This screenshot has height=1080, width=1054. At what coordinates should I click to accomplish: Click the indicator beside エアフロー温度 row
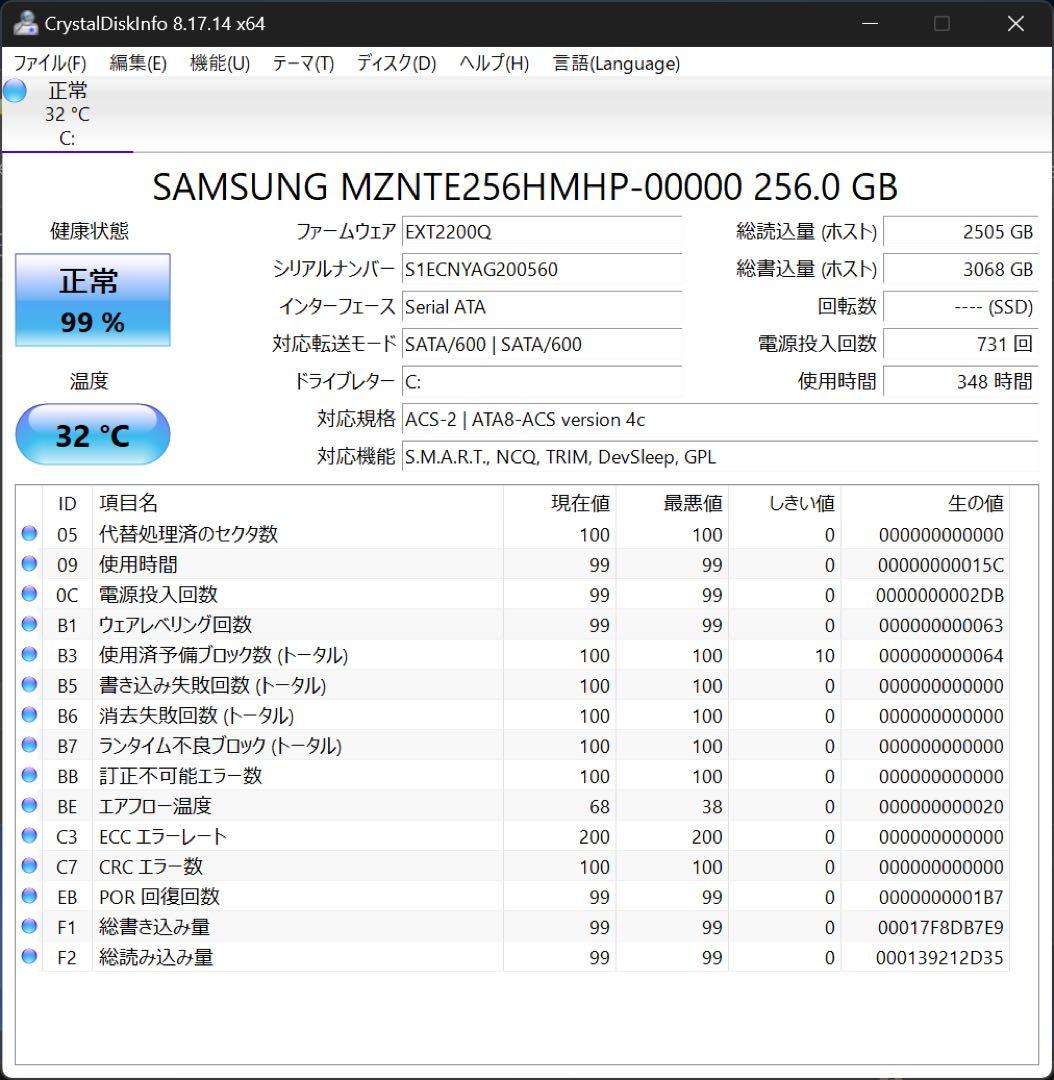[x=29, y=806]
